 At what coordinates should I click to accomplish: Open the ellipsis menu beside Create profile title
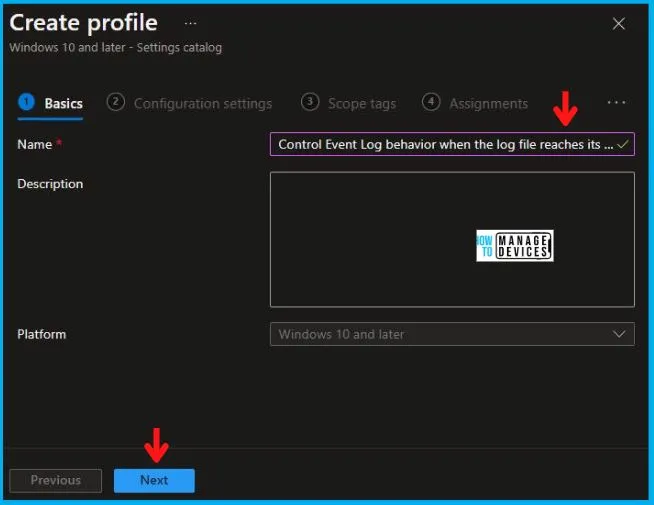(x=191, y=23)
